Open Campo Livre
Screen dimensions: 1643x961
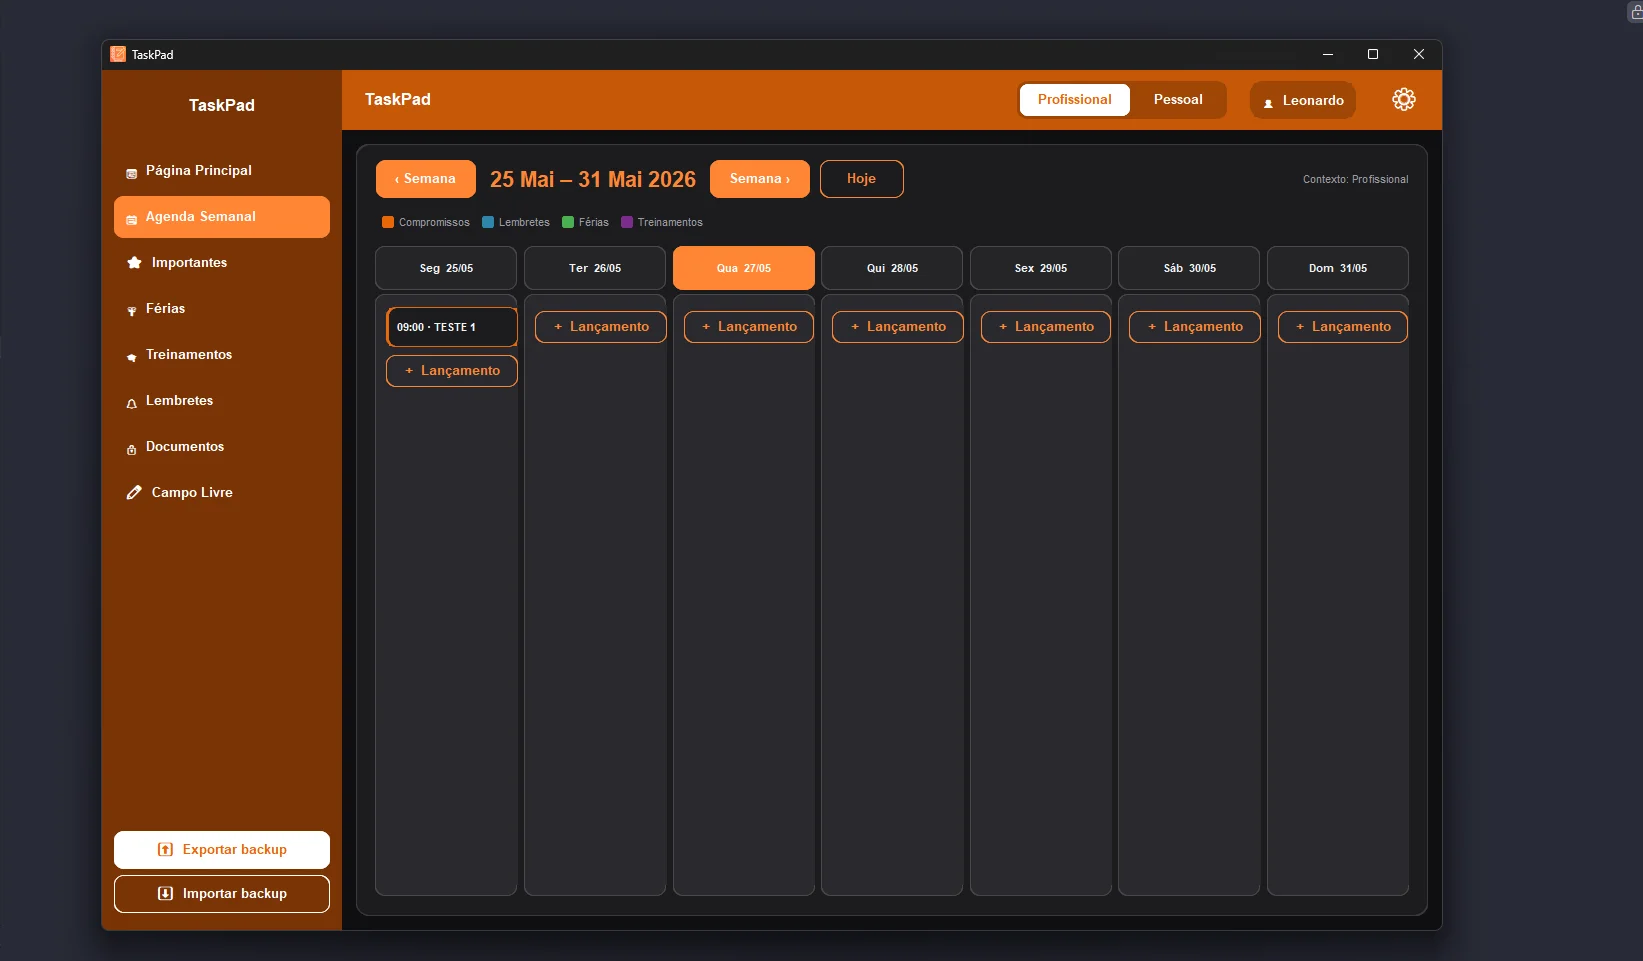coord(222,493)
